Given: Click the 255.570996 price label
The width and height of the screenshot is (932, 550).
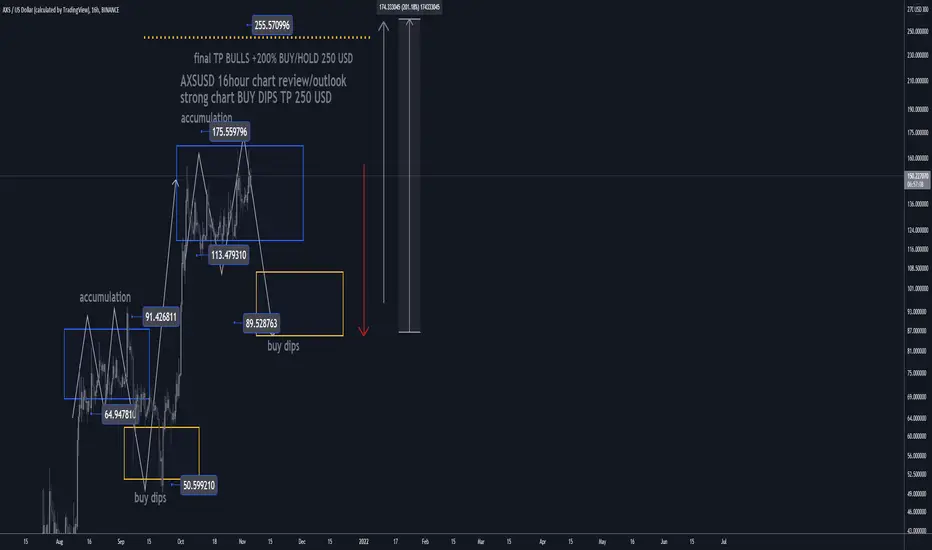Looking at the screenshot, I should tap(272, 25).
